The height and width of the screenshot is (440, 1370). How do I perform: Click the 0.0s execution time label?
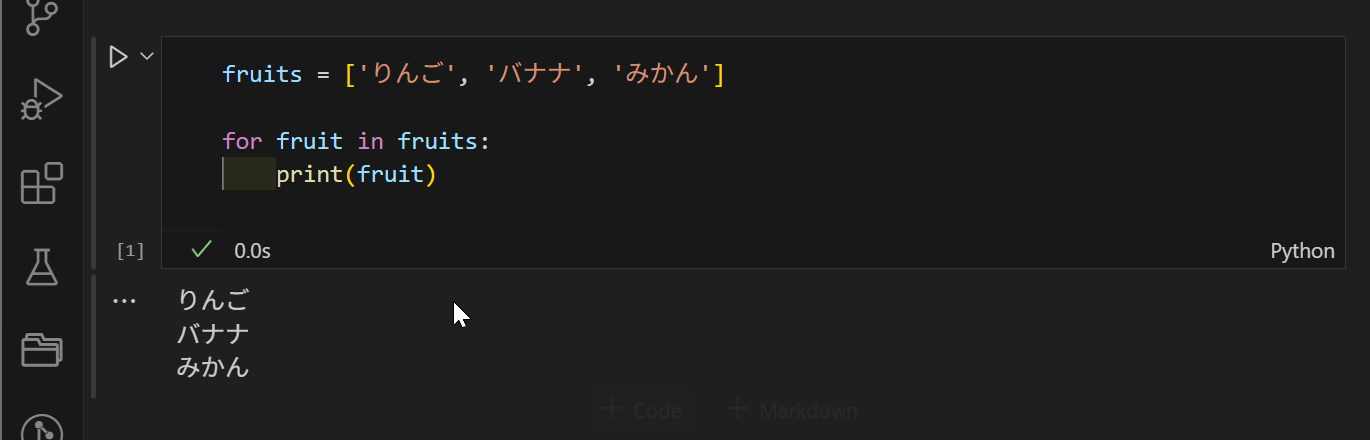point(252,251)
